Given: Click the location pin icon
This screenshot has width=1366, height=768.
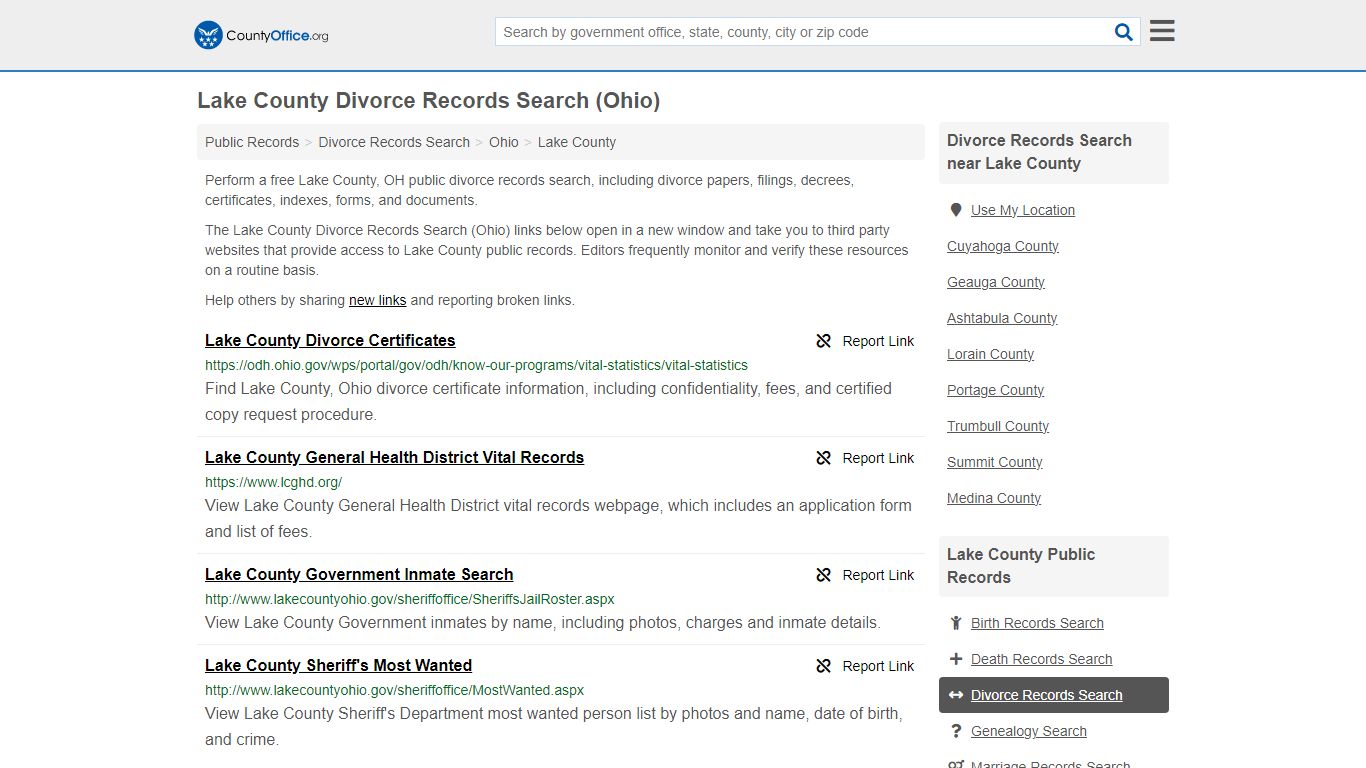Looking at the screenshot, I should [x=956, y=210].
